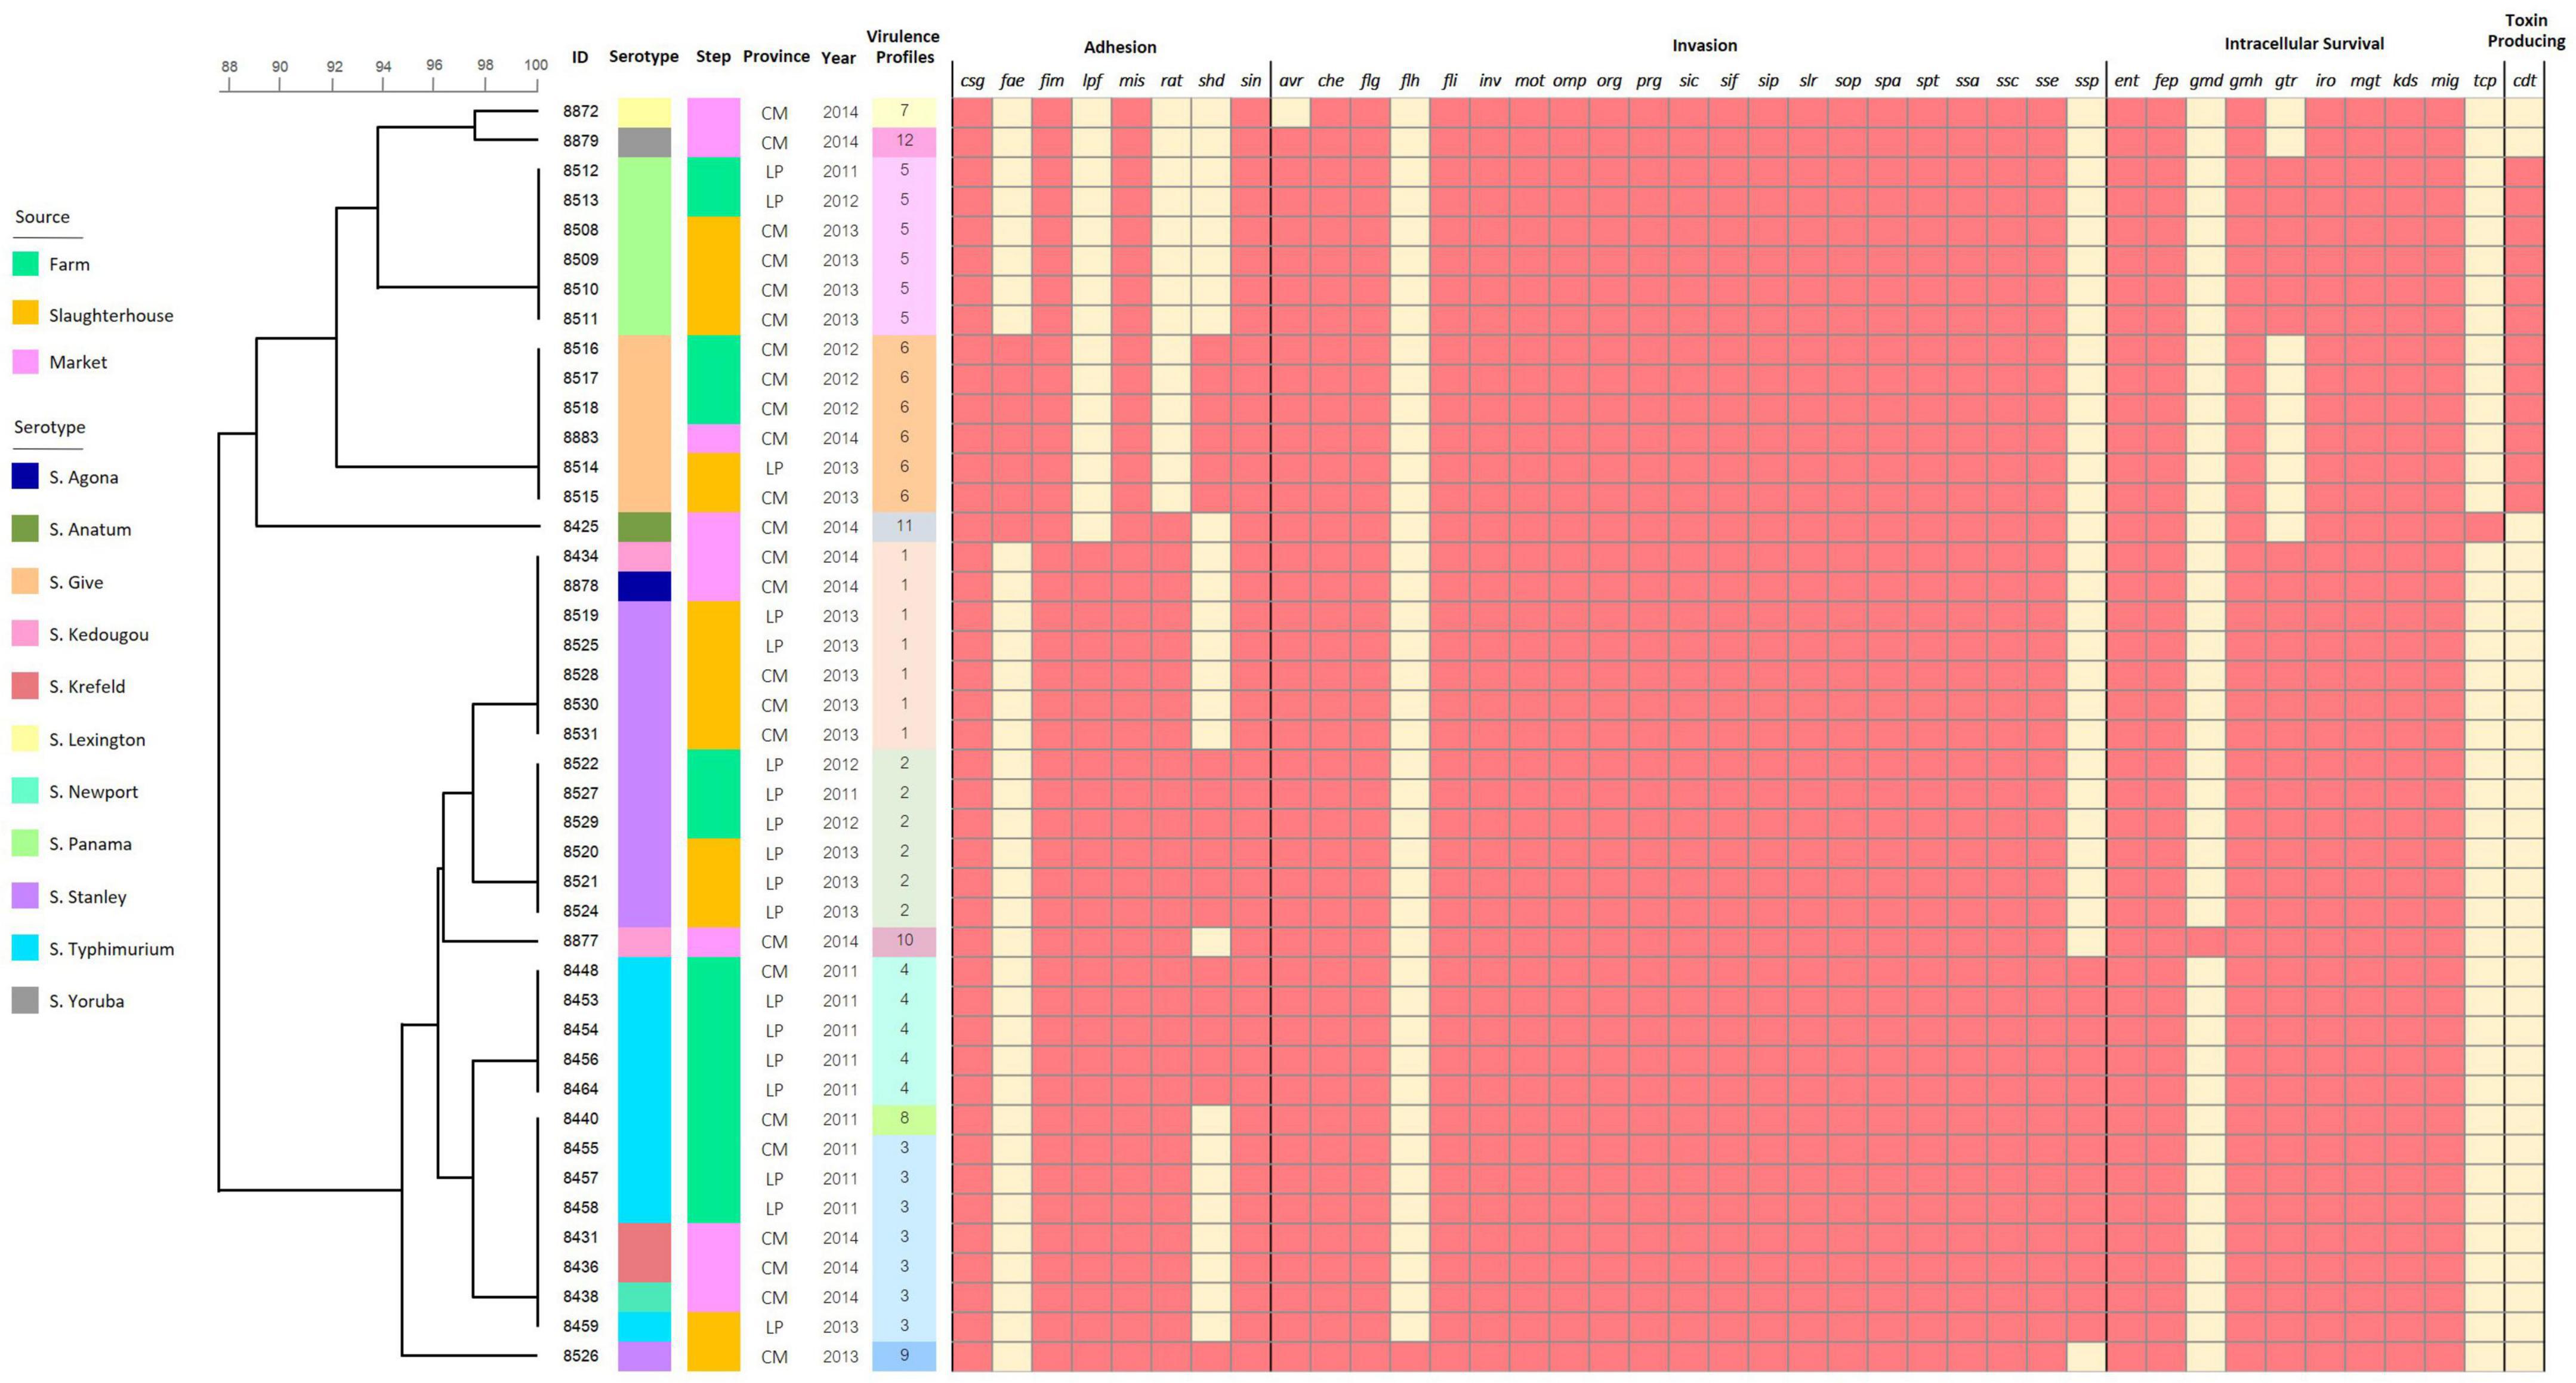Click the Toxin Producing group heading
This screenshot has width=2576, height=1383.
click(2526, 31)
